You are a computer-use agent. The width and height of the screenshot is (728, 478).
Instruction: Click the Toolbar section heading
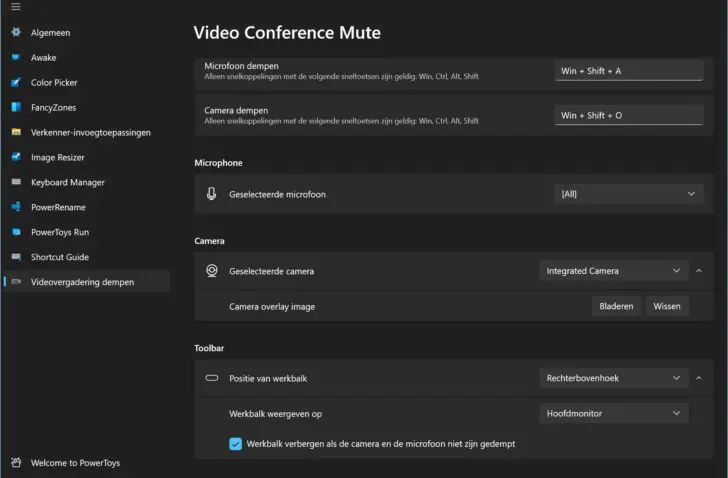(x=209, y=348)
